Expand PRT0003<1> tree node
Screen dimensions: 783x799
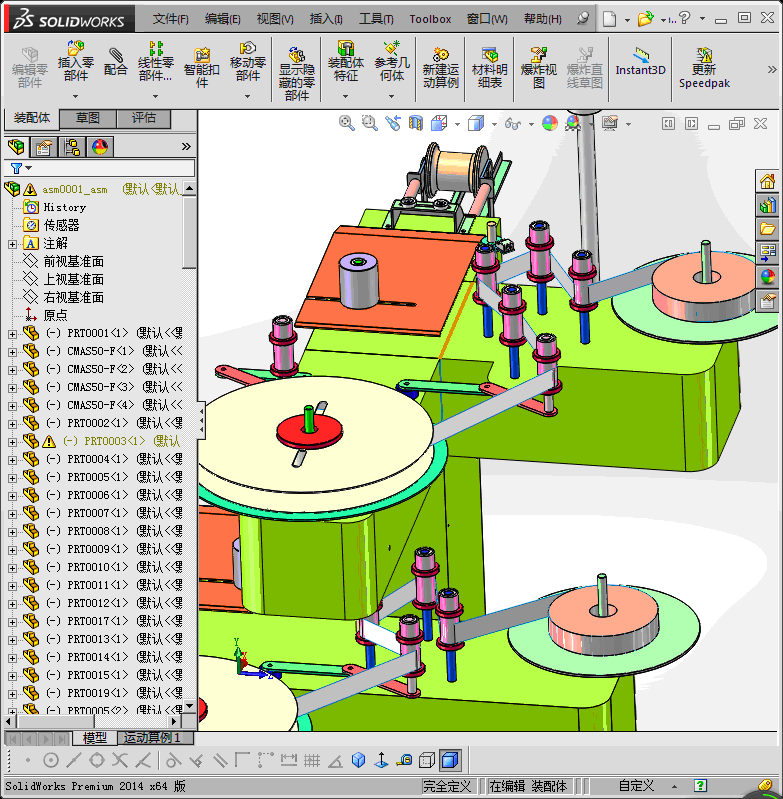click(x=12, y=442)
